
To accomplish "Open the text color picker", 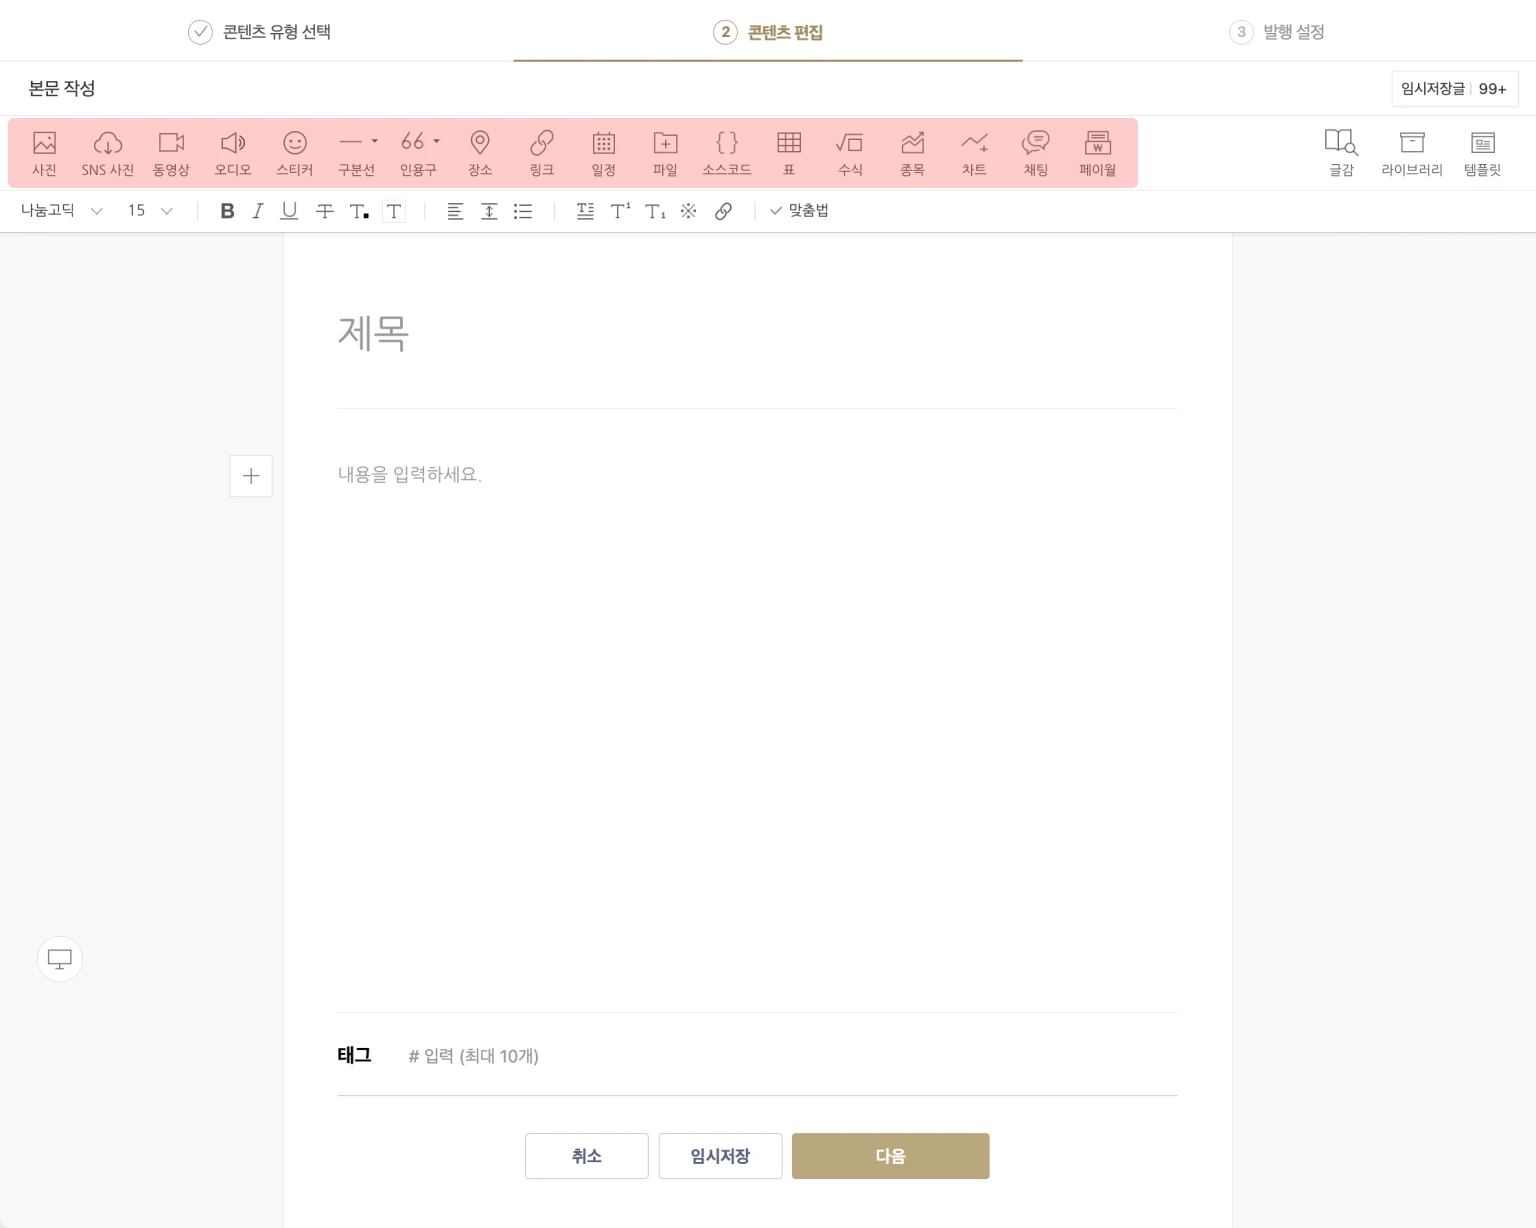I will [359, 211].
